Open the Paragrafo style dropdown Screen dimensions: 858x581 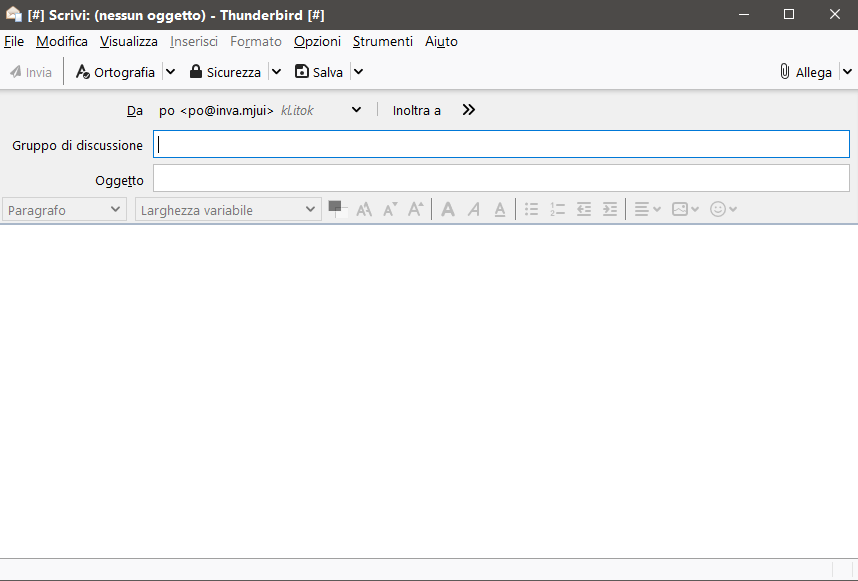pos(64,210)
